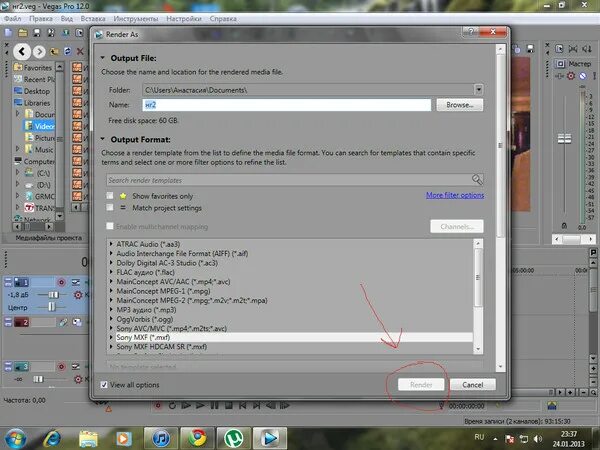
Task: Open the Настройки menu
Action: 184,19
